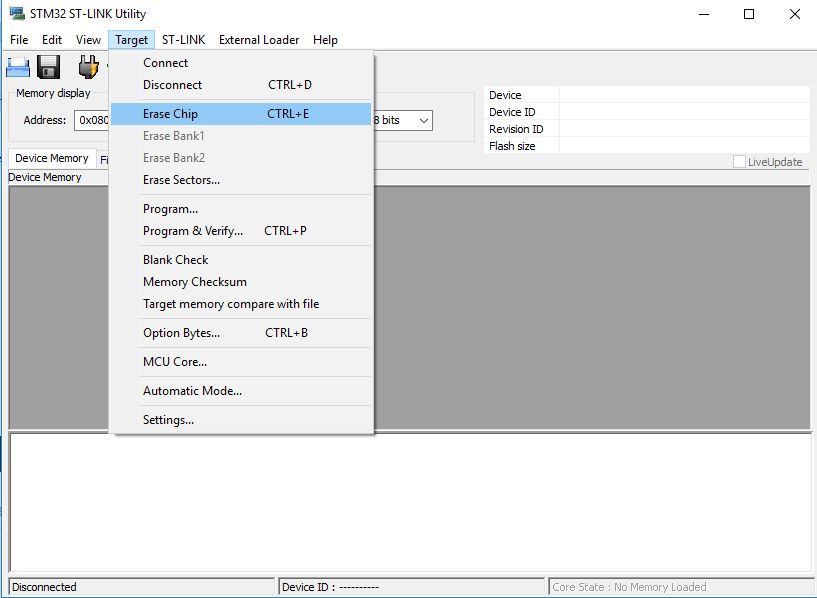This screenshot has width=817, height=598.
Task: Close the ST-LINK Utility window
Action: click(x=795, y=14)
